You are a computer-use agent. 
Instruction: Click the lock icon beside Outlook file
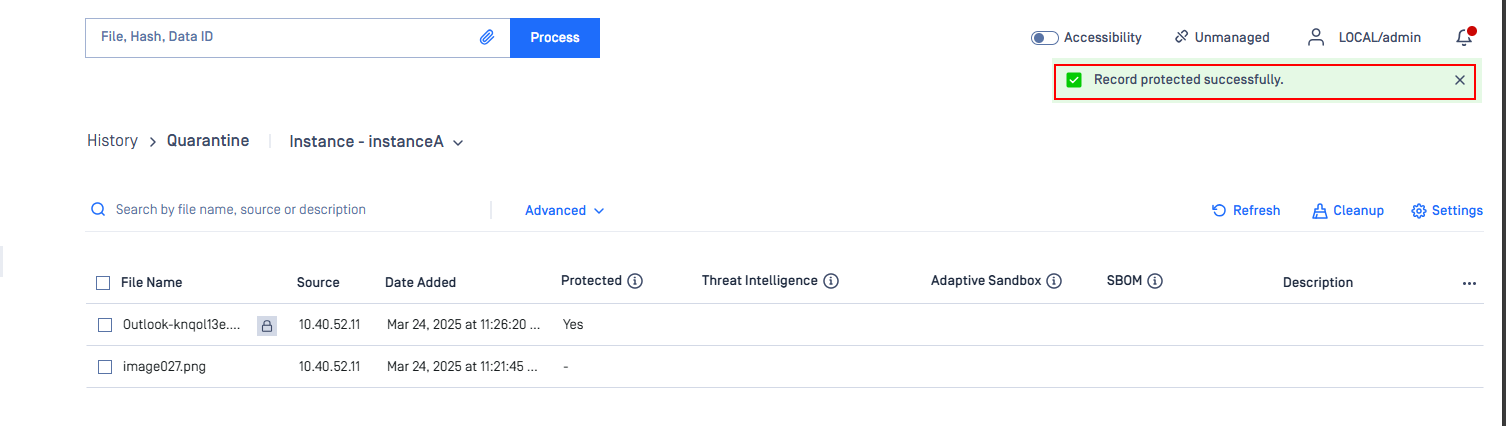tap(267, 325)
